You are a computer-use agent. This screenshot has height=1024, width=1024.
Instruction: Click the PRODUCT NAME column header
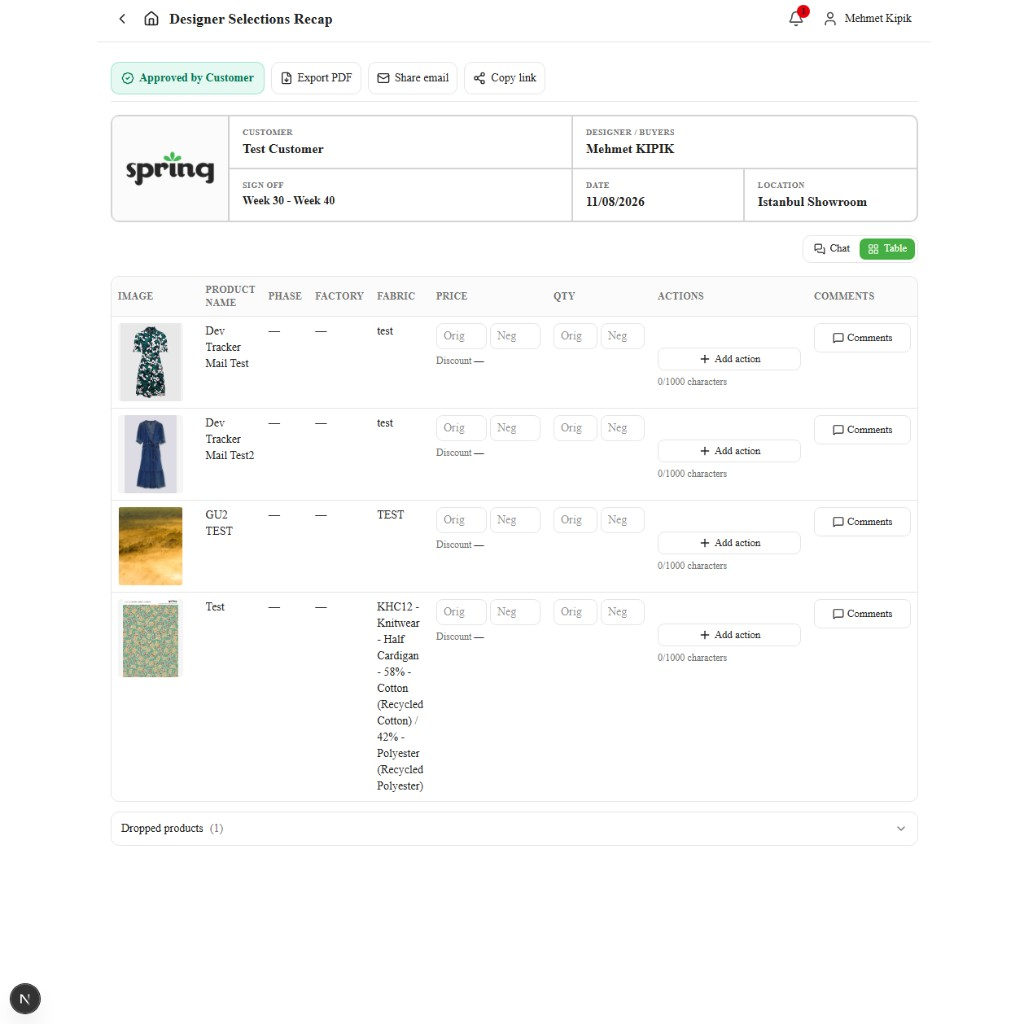(x=230, y=296)
